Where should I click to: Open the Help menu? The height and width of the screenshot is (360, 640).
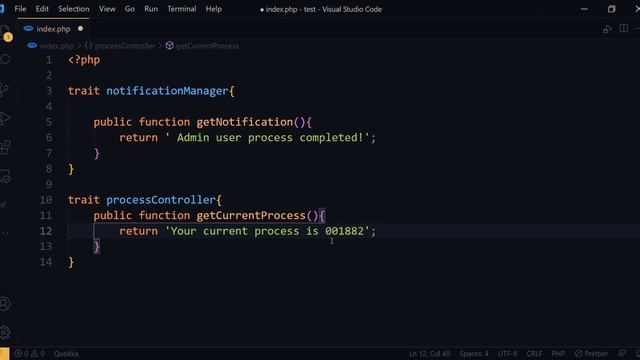pyautogui.click(x=213, y=9)
